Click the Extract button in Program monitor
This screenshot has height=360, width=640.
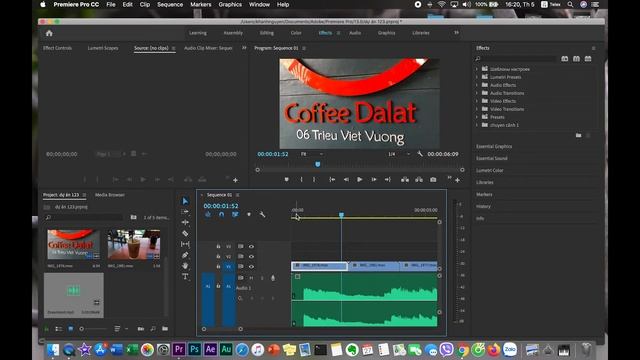[x=419, y=180]
